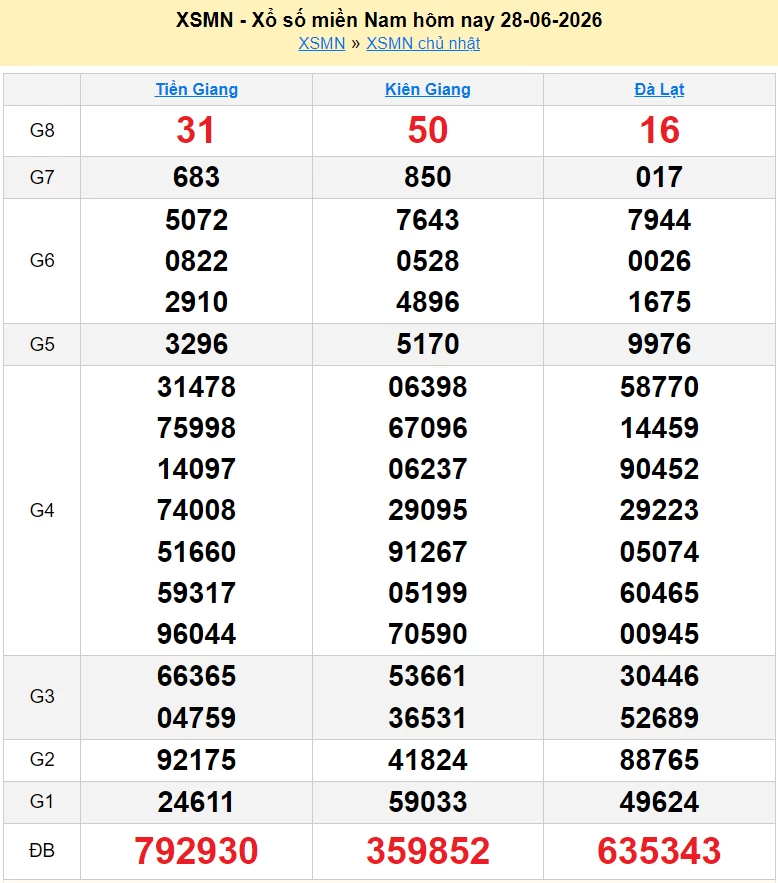Select Kiên Giang special prize 359852
The width and height of the screenshot is (778, 883).
point(428,850)
